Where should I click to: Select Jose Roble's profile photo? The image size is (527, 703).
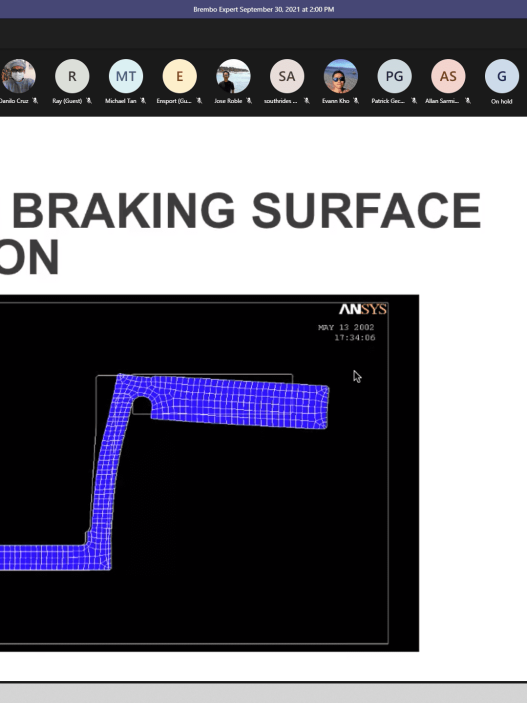point(233,76)
